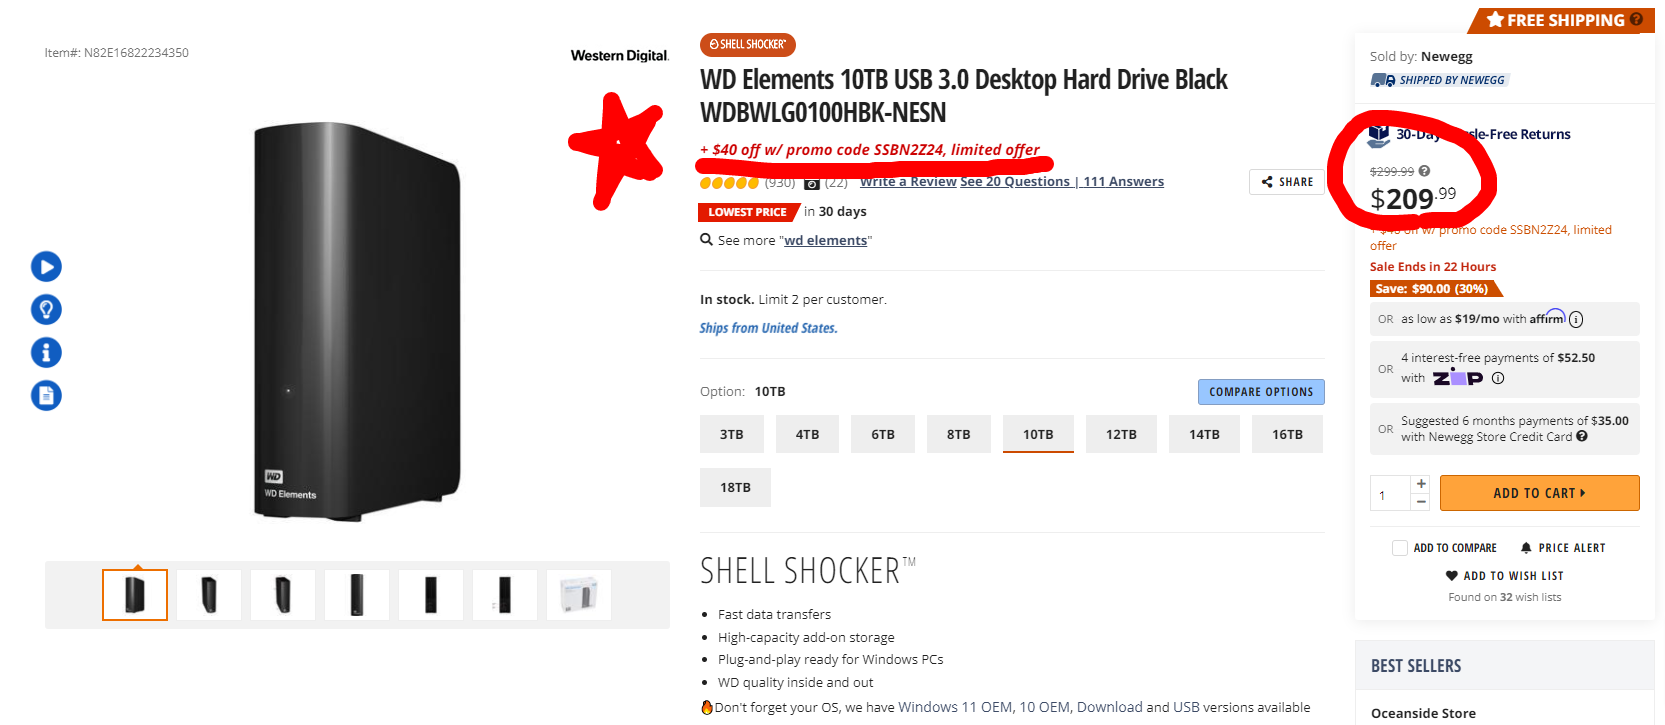Open the blue info circle icon
Screen dimensions: 1665x725
click(46, 353)
